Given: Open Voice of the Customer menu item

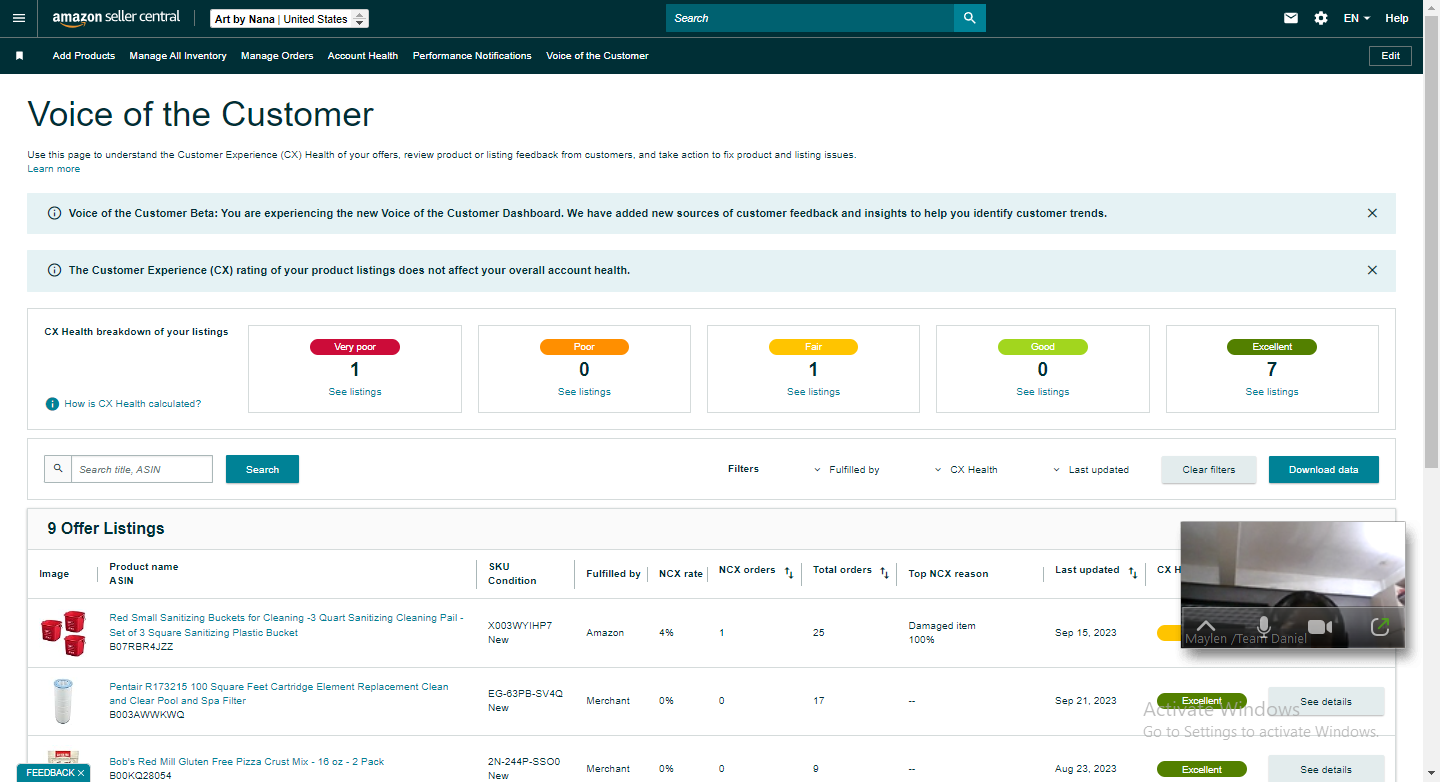Looking at the screenshot, I should (x=597, y=56).
